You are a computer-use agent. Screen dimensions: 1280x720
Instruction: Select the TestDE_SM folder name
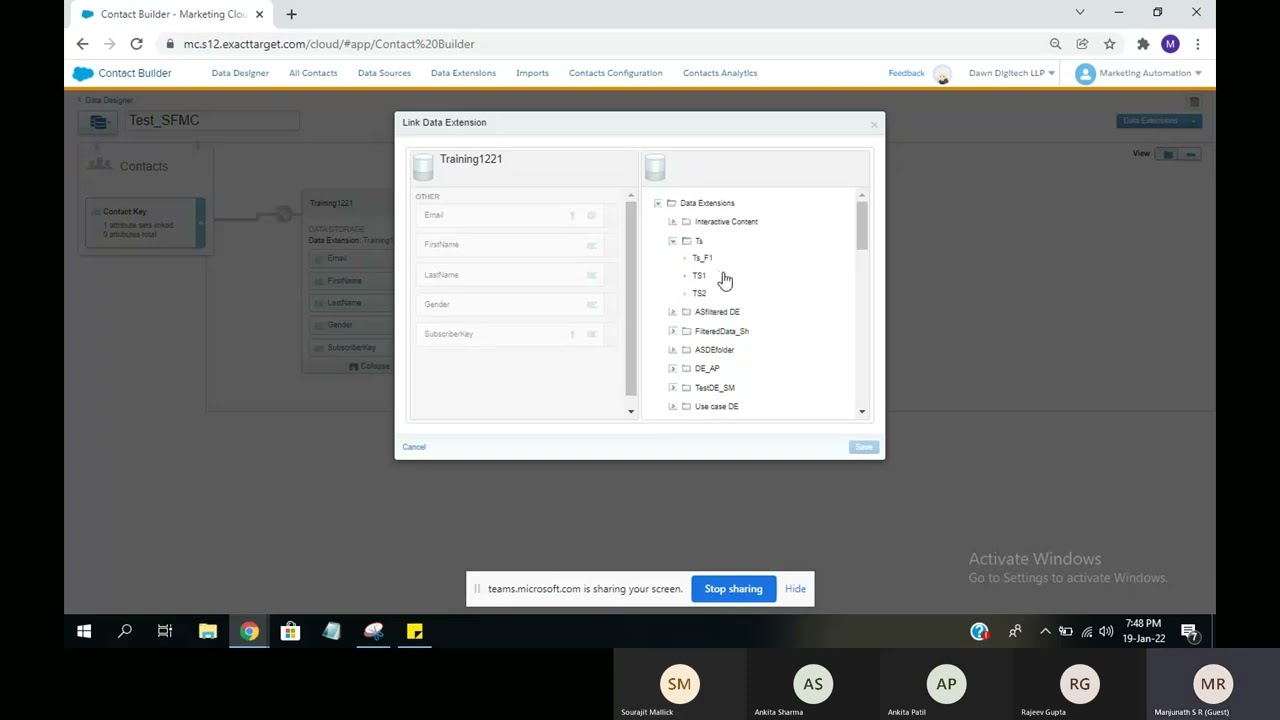(x=714, y=388)
